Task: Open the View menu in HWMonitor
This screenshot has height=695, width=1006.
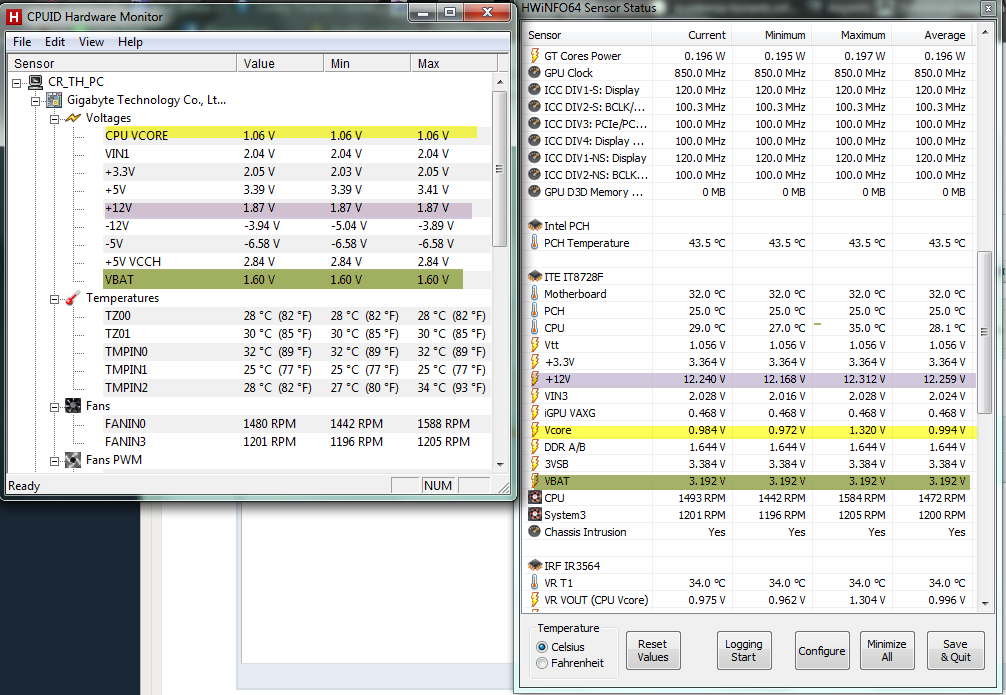Action: [x=91, y=42]
